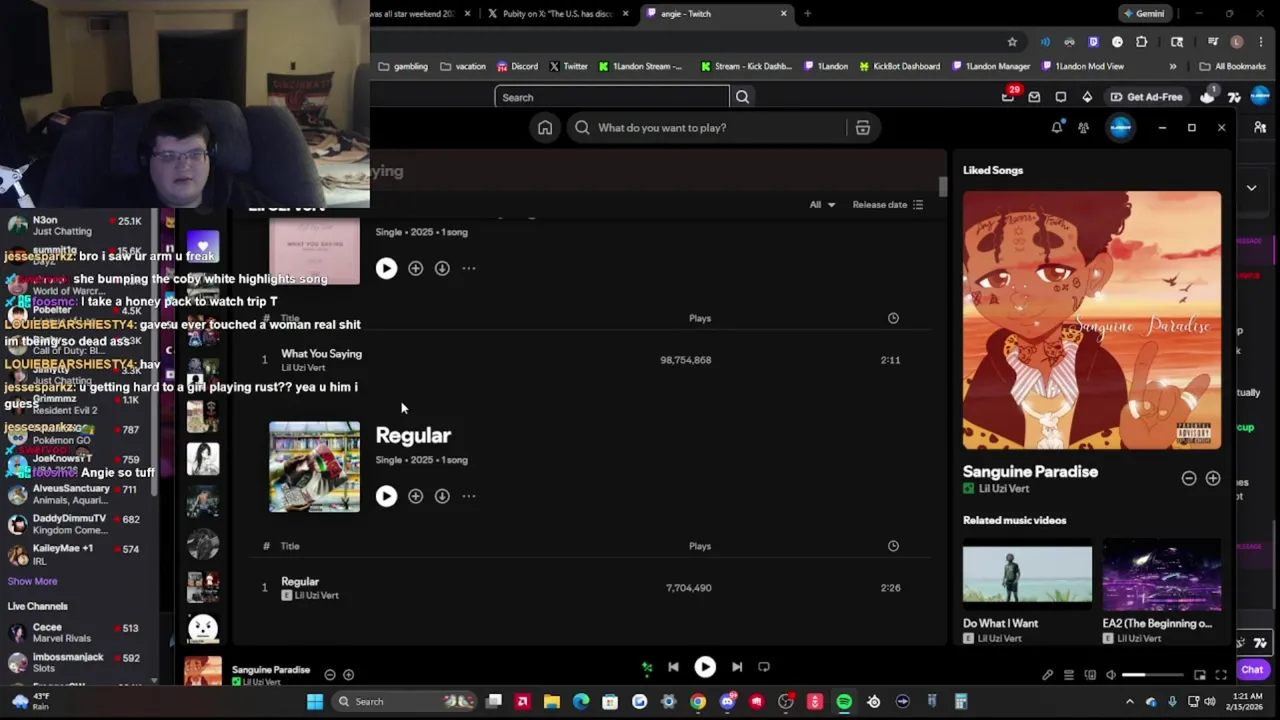Mute Spotify volume
This screenshot has width=1280, height=720.
[x=1110, y=675]
